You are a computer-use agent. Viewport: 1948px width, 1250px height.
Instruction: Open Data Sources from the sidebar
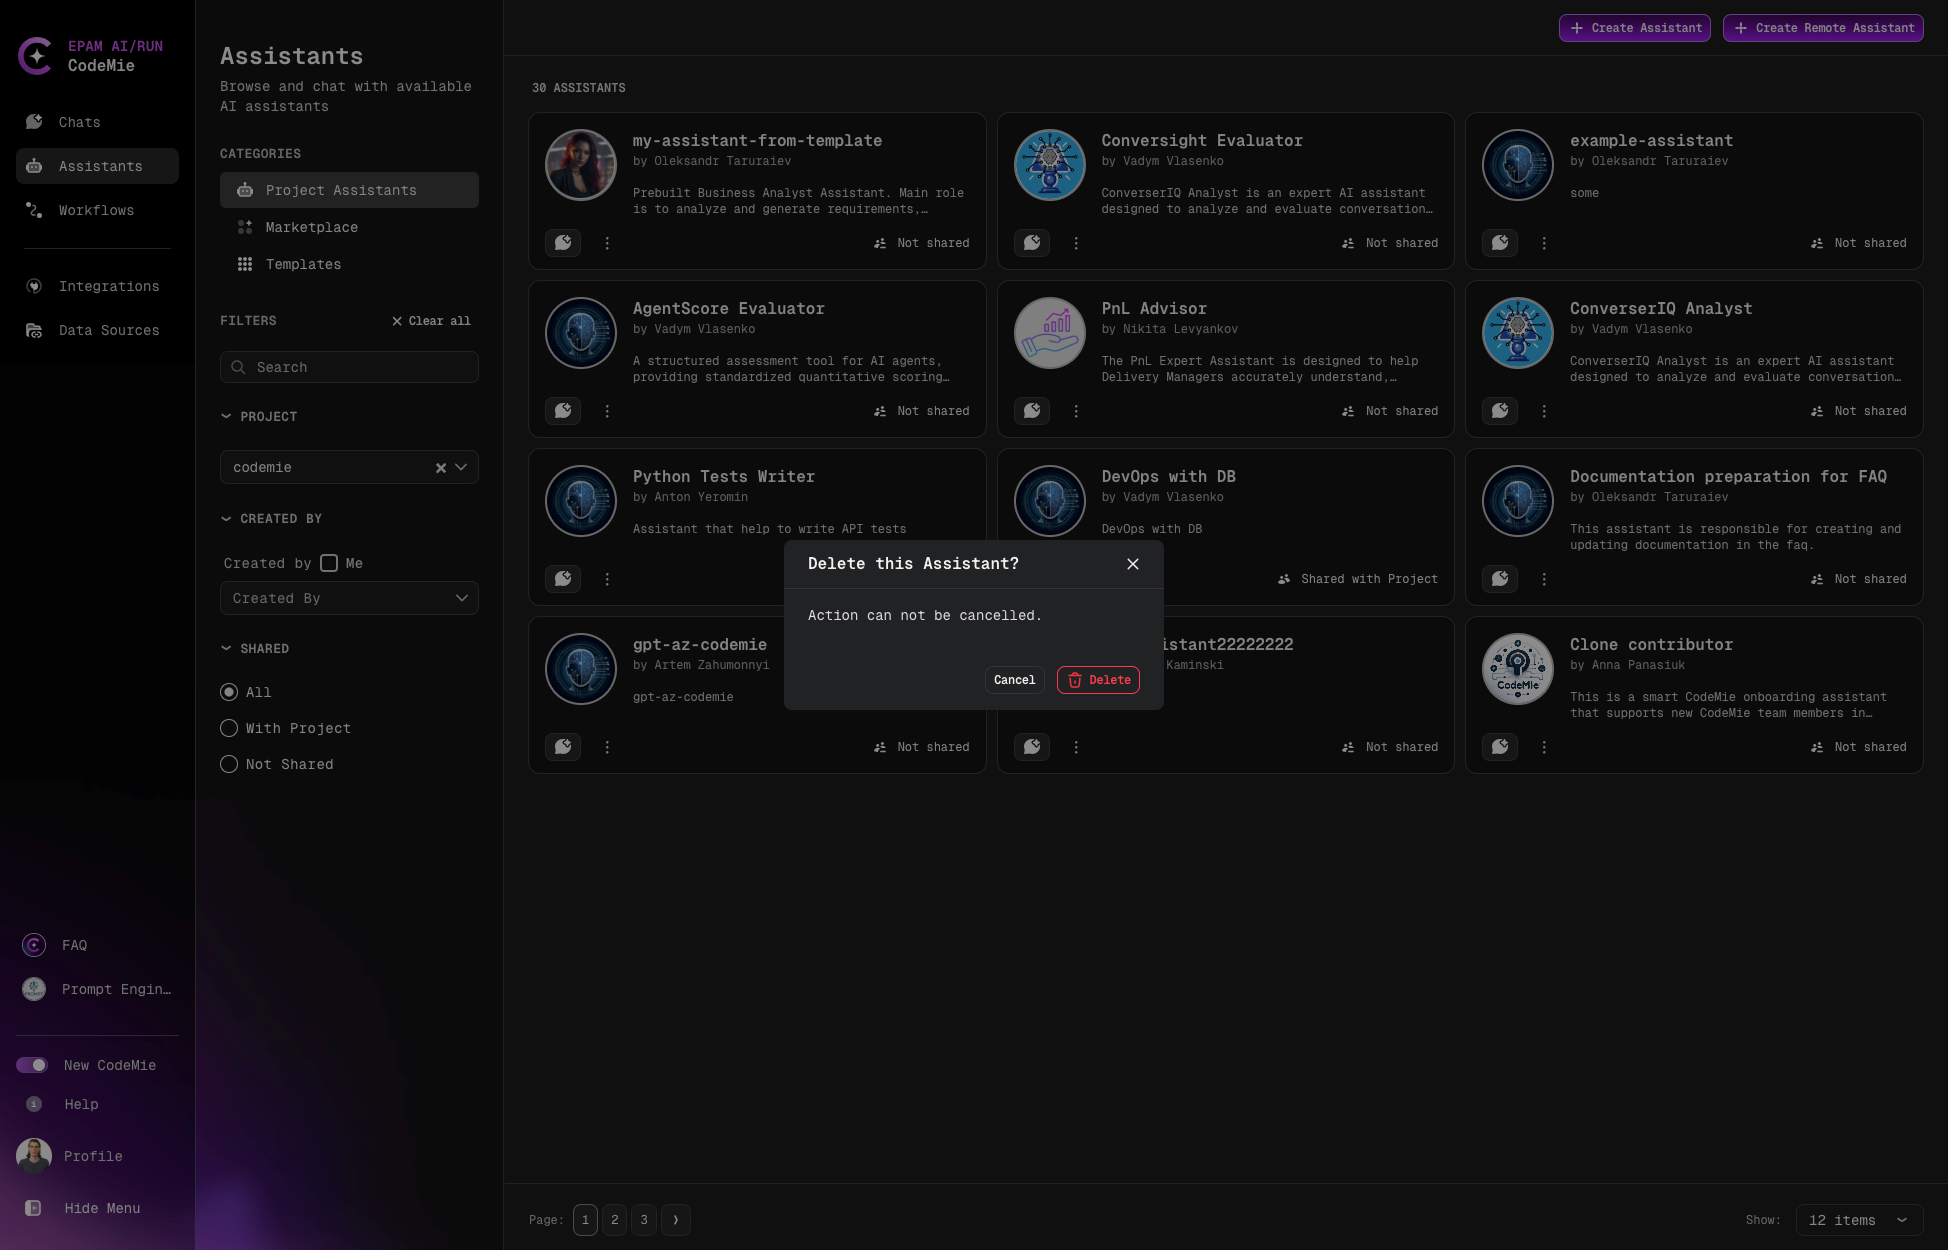(33, 330)
